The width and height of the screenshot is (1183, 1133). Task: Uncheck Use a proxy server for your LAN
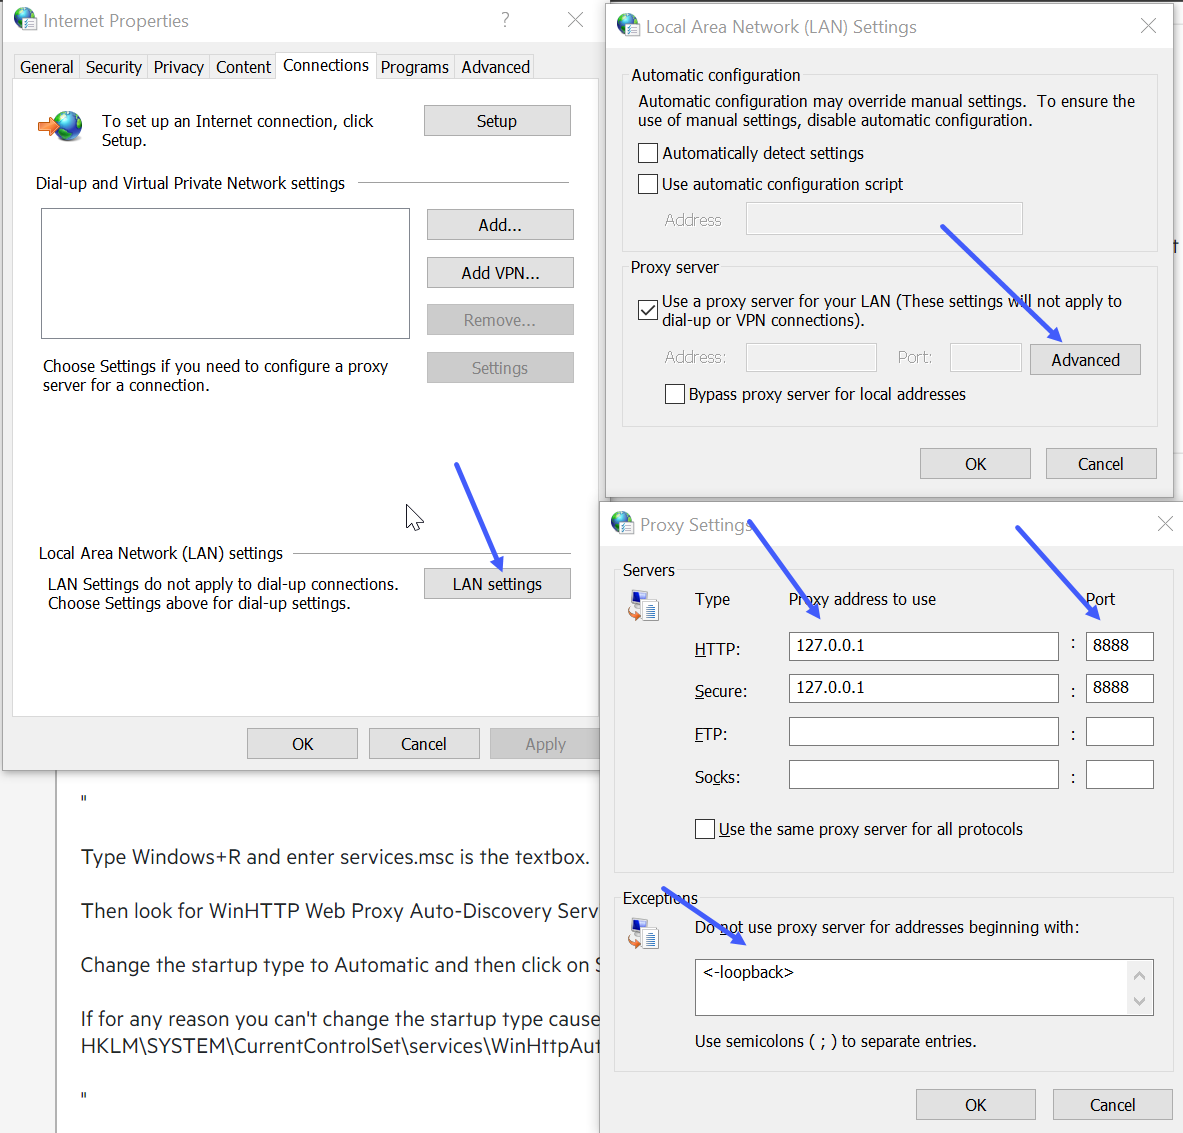pos(648,310)
